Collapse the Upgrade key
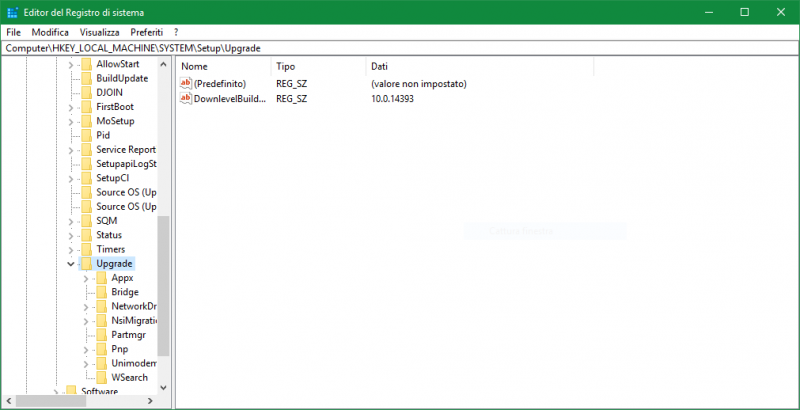 pyautogui.click(x=70, y=264)
